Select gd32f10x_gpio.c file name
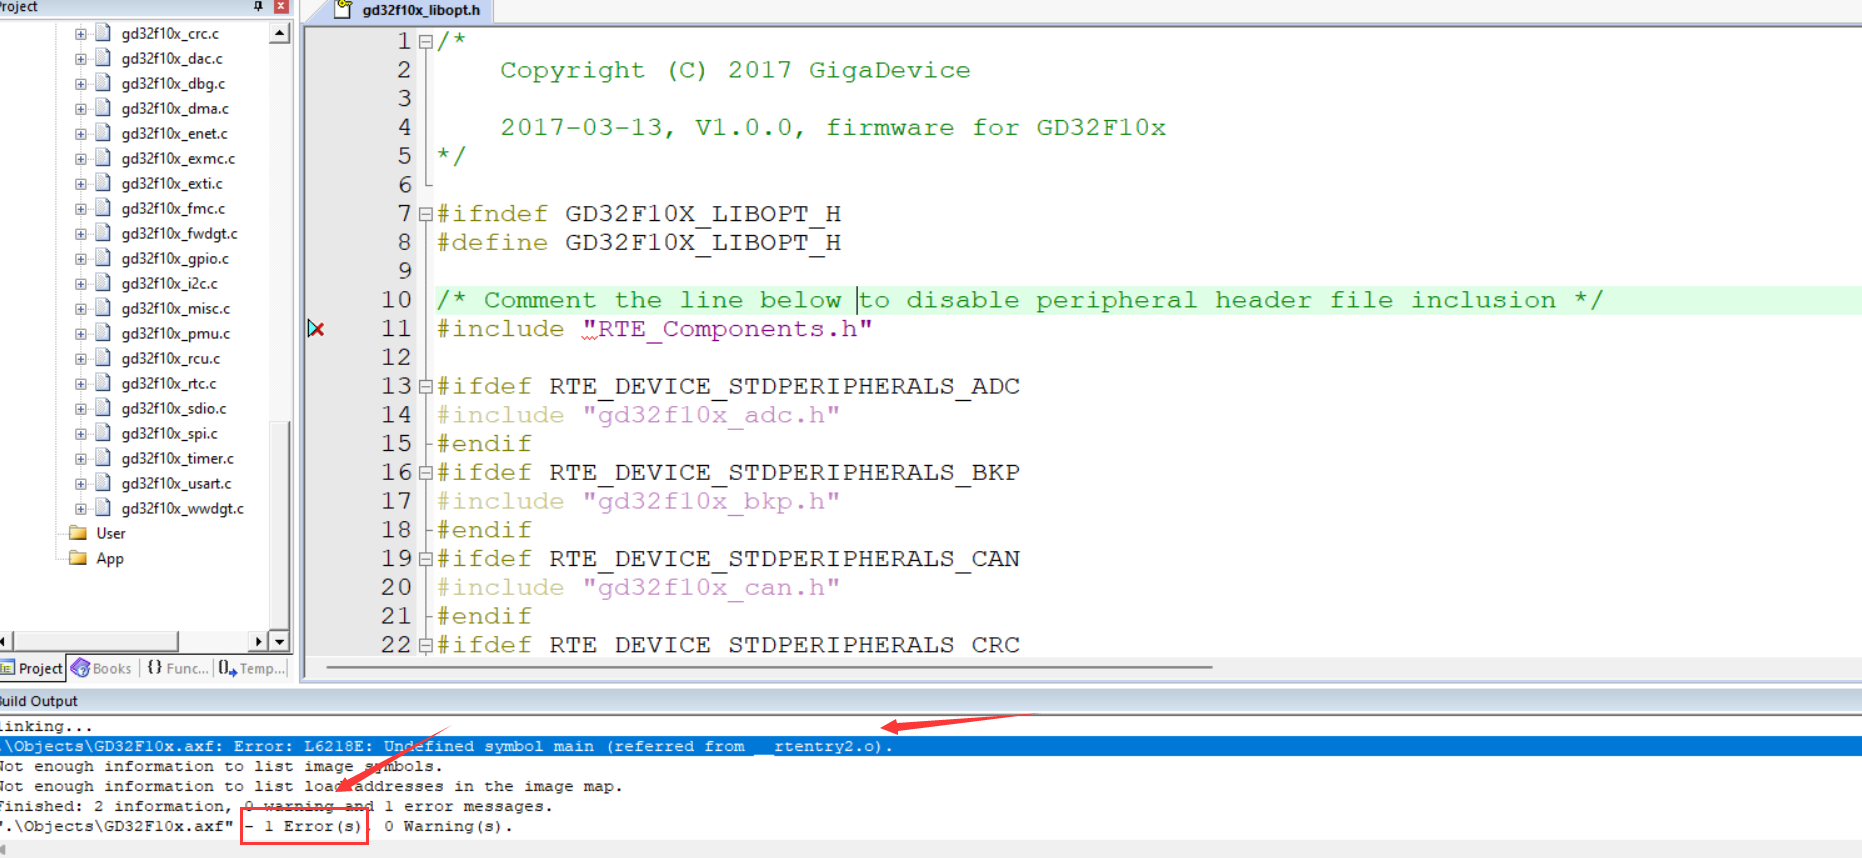1862x858 pixels. [x=175, y=259]
